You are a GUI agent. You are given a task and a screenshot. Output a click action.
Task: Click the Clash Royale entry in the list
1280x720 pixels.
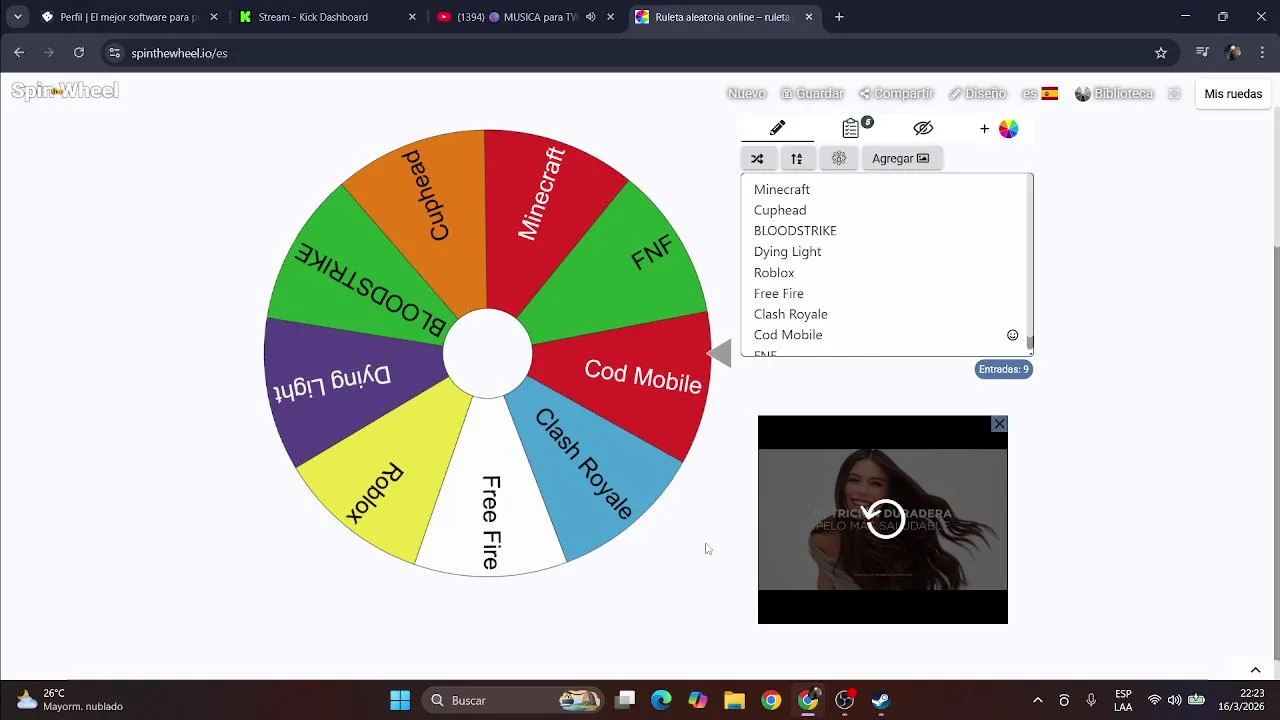tap(790, 314)
